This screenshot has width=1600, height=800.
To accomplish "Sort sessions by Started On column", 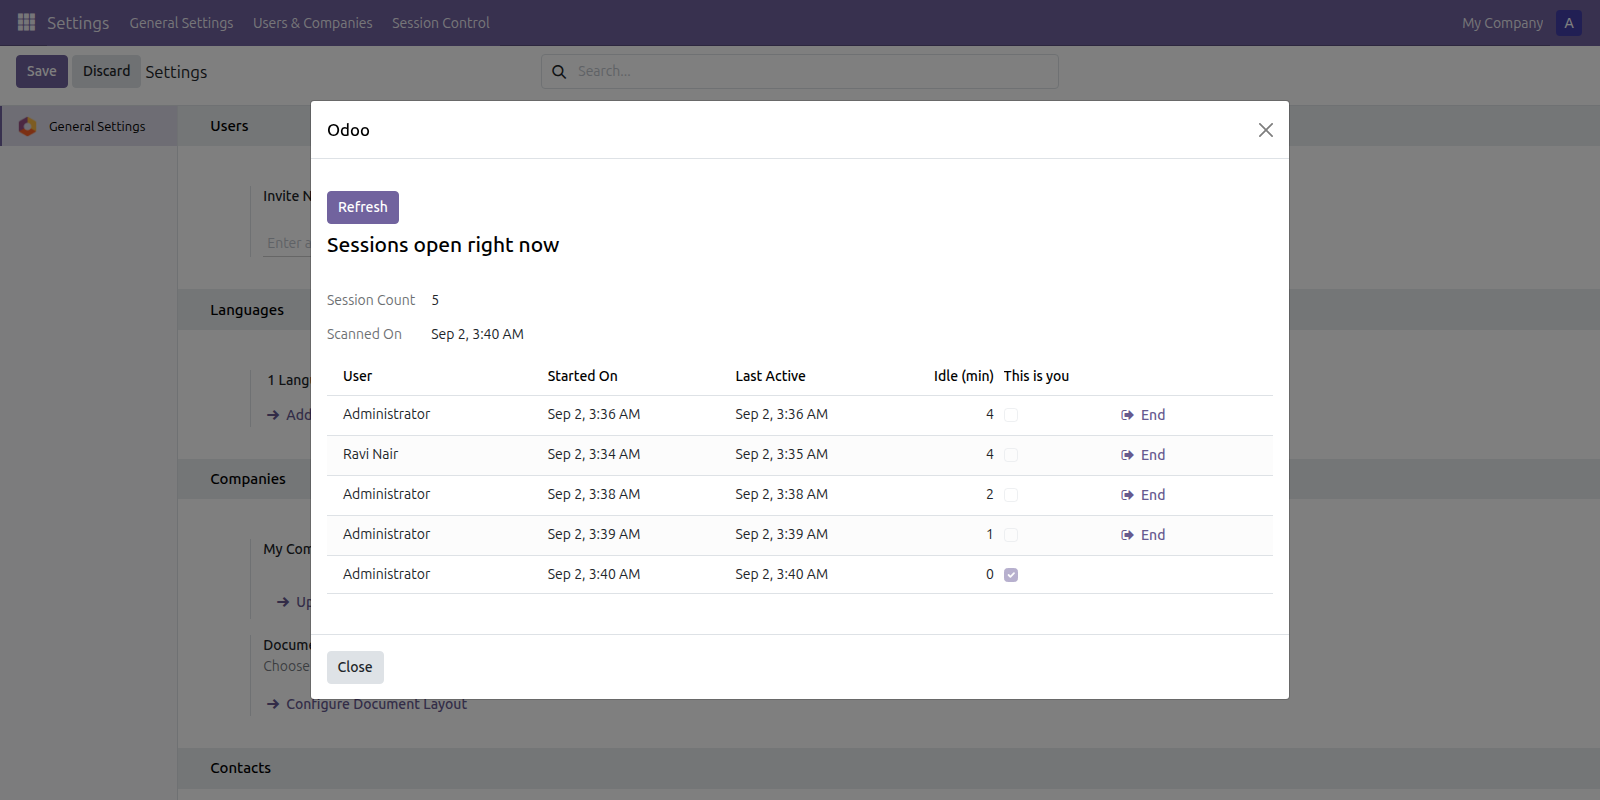I will [582, 376].
